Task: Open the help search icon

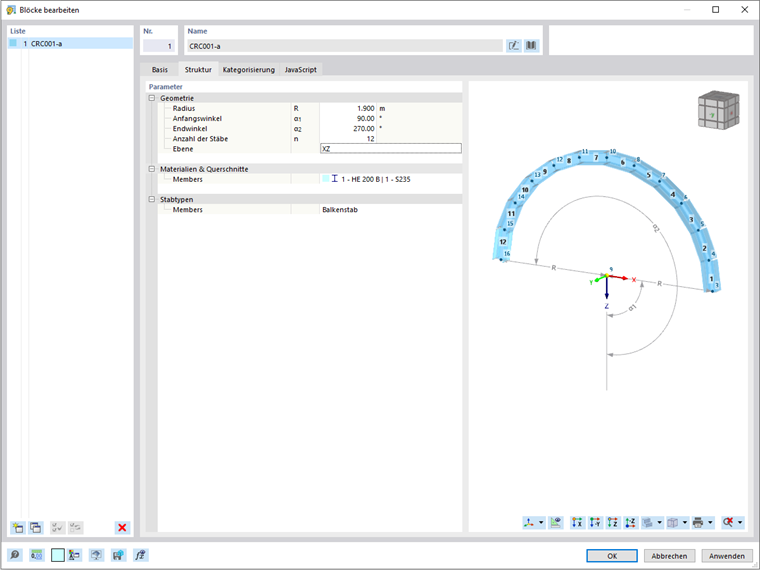Action: (x=15, y=555)
